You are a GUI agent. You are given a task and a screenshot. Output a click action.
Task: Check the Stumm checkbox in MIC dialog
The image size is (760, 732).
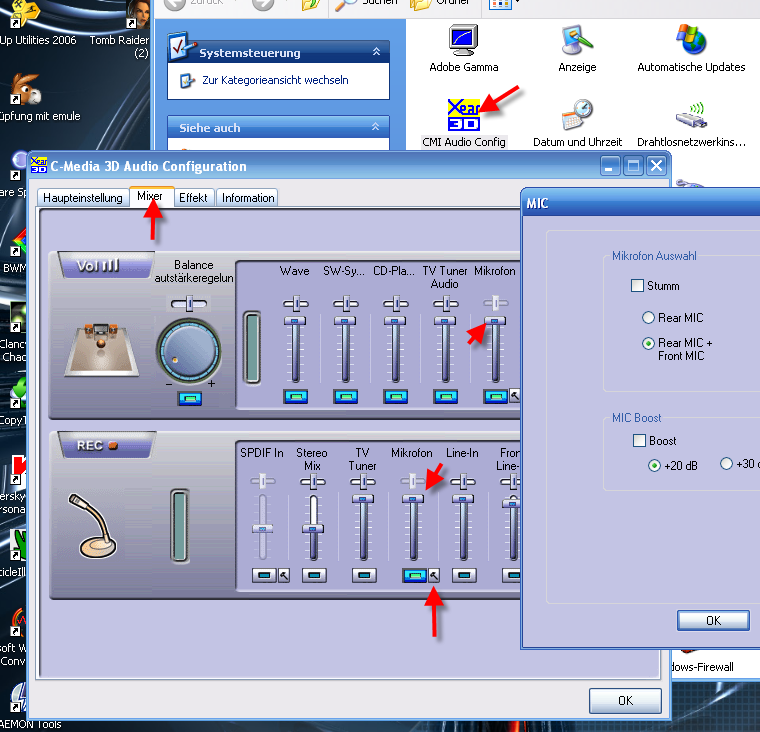coord(638,286)
